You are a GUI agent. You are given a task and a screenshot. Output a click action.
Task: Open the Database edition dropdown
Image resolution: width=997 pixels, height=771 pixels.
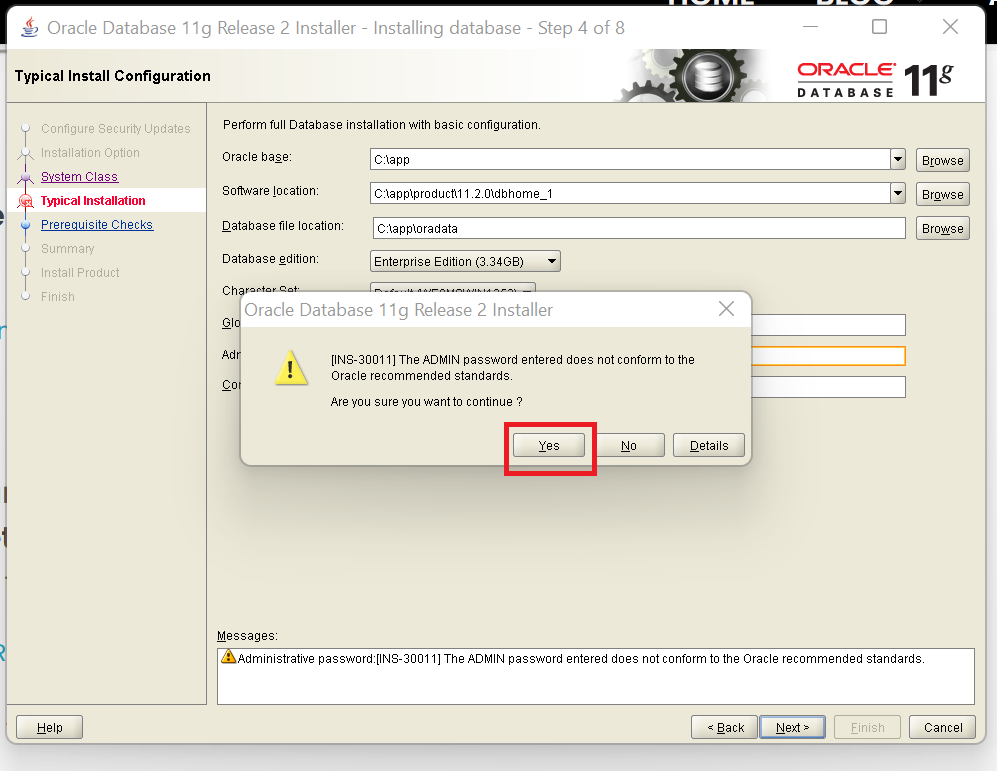(465, 261)
